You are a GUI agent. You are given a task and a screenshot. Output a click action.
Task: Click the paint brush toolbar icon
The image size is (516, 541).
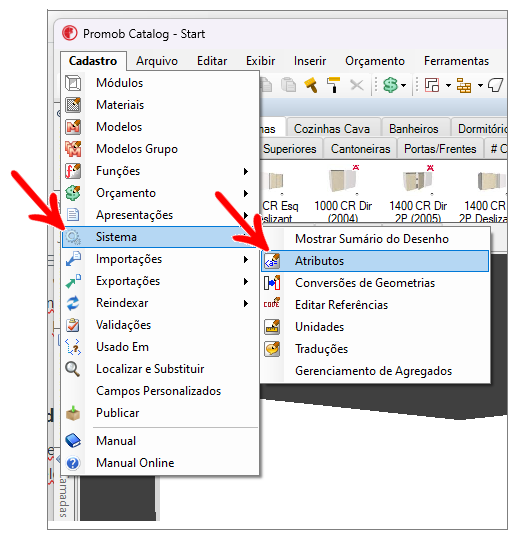click(311, 85)
